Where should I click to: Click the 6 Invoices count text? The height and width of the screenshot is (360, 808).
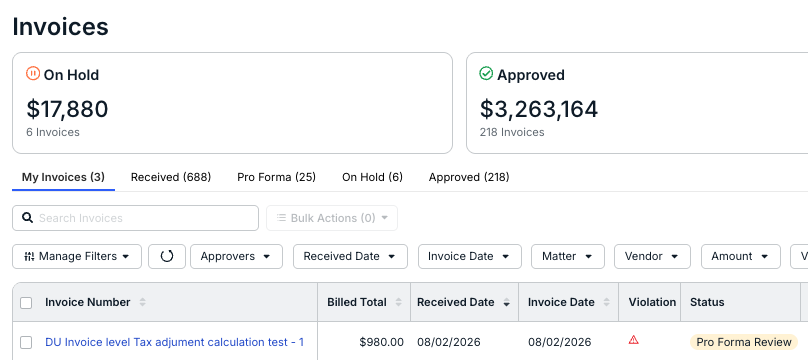point(53,132)
